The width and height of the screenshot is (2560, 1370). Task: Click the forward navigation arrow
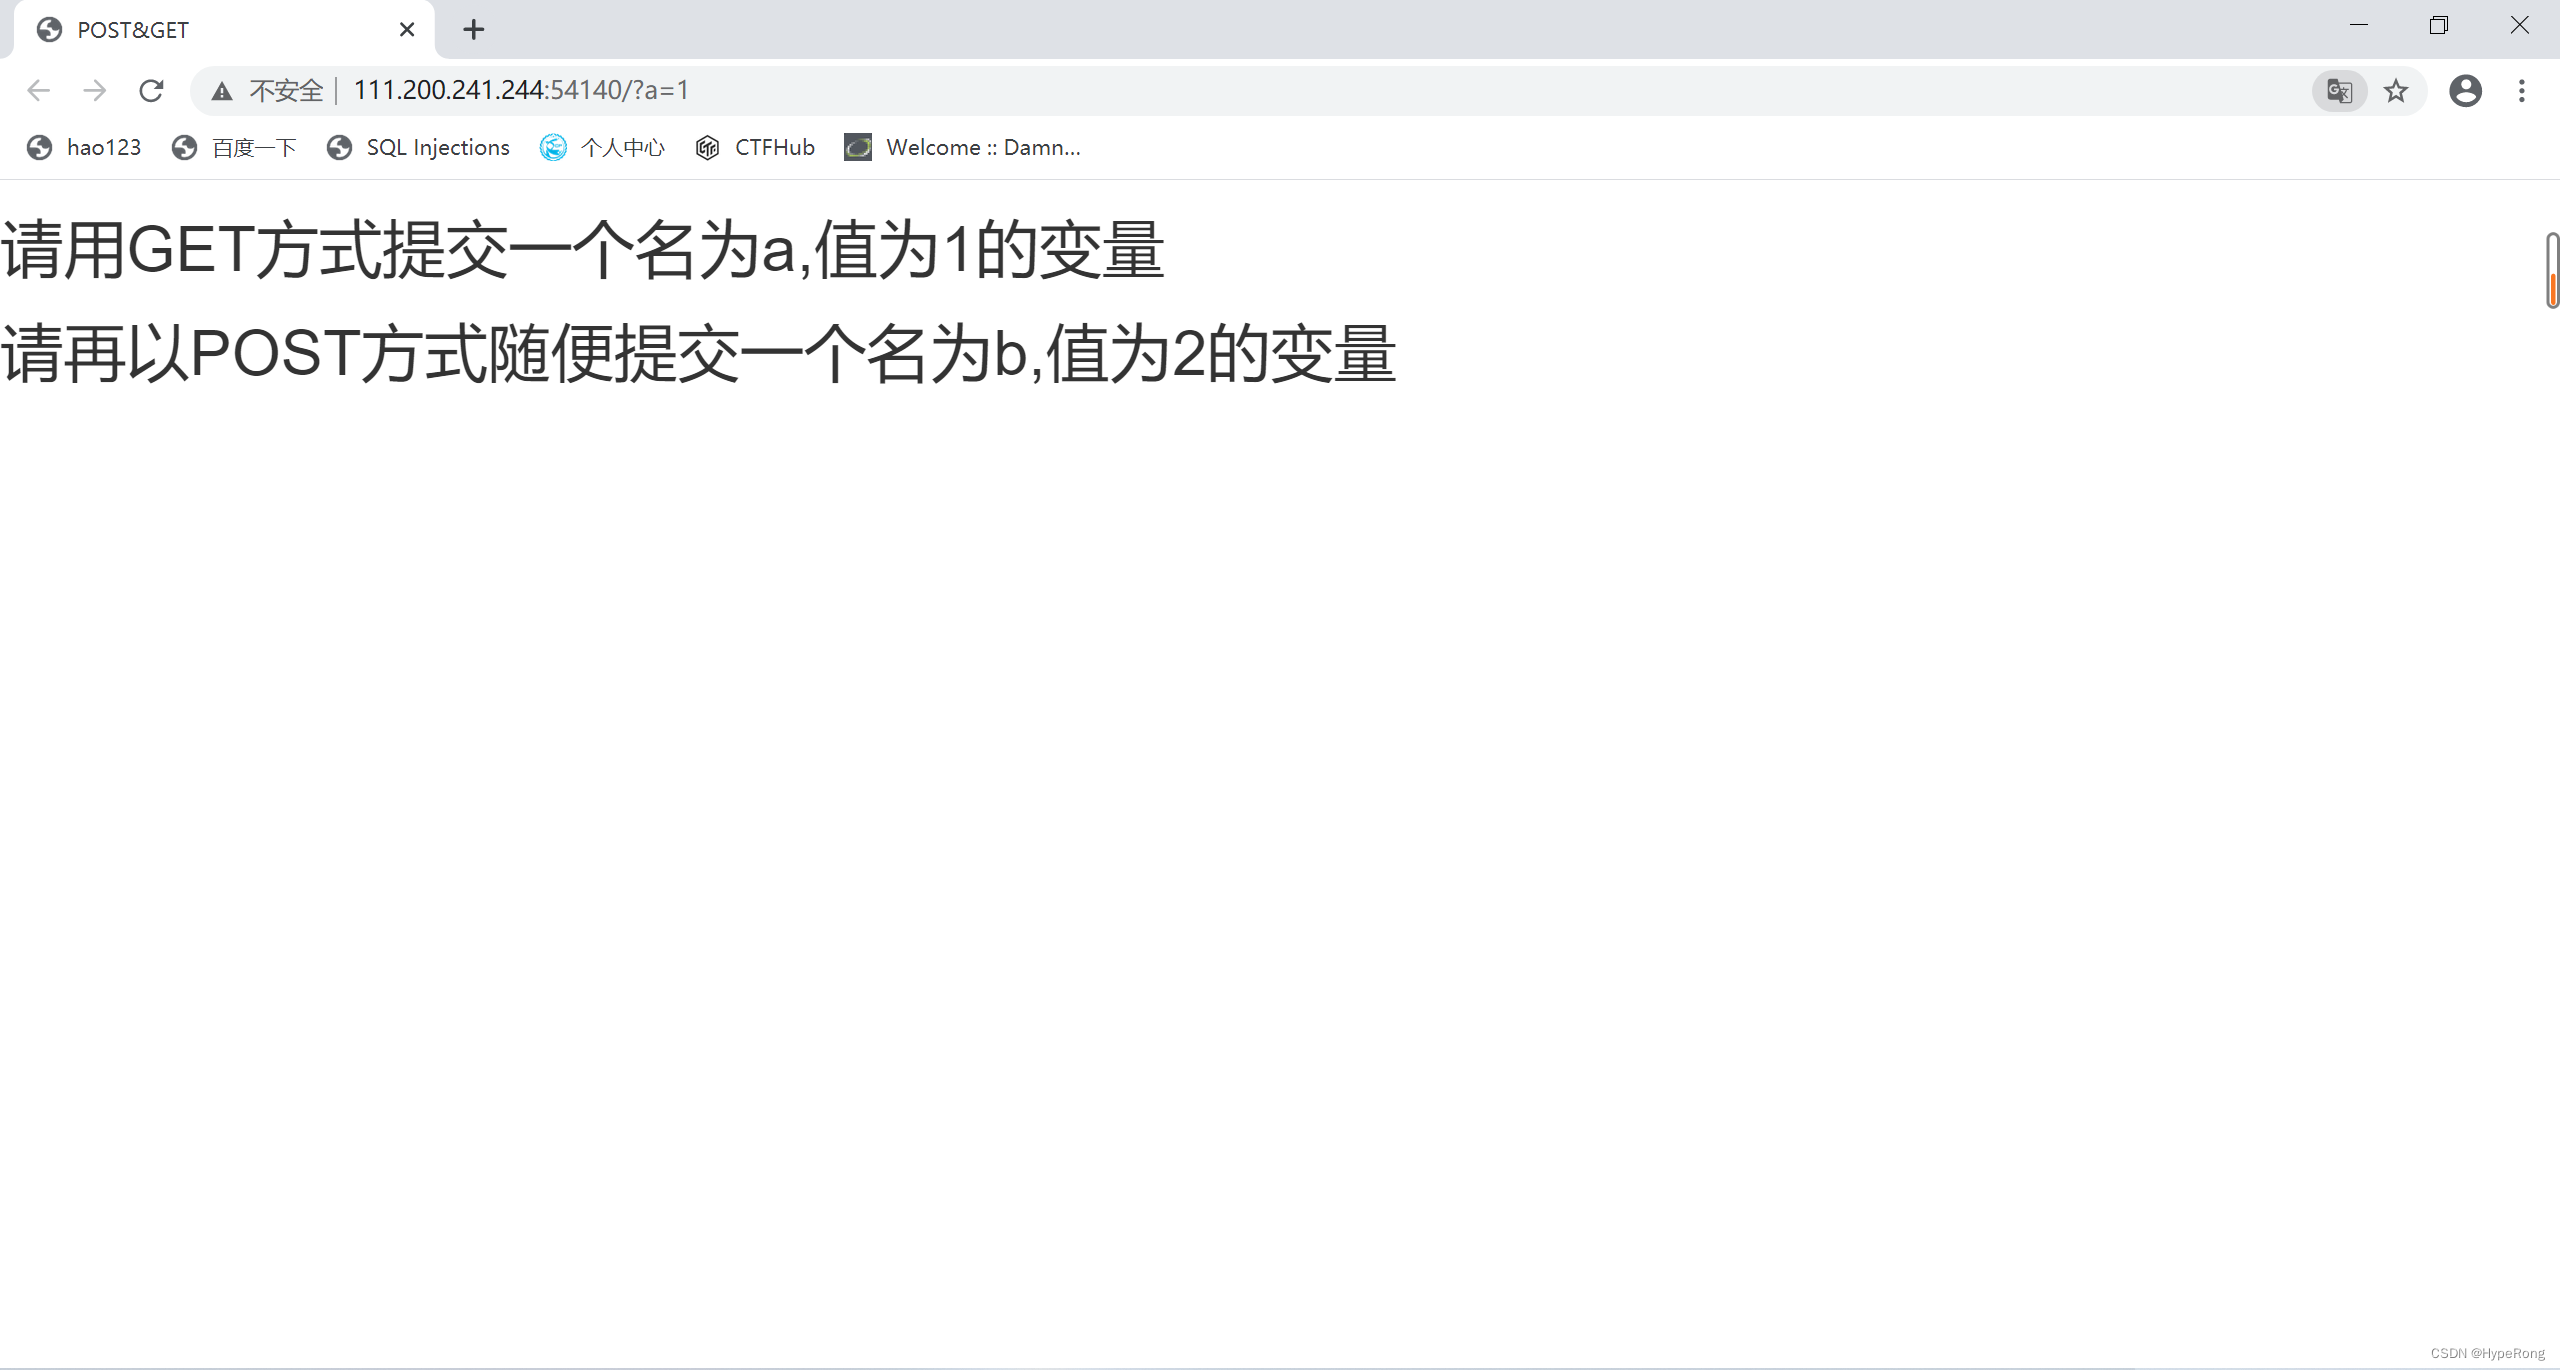click(x=95, y=90)
